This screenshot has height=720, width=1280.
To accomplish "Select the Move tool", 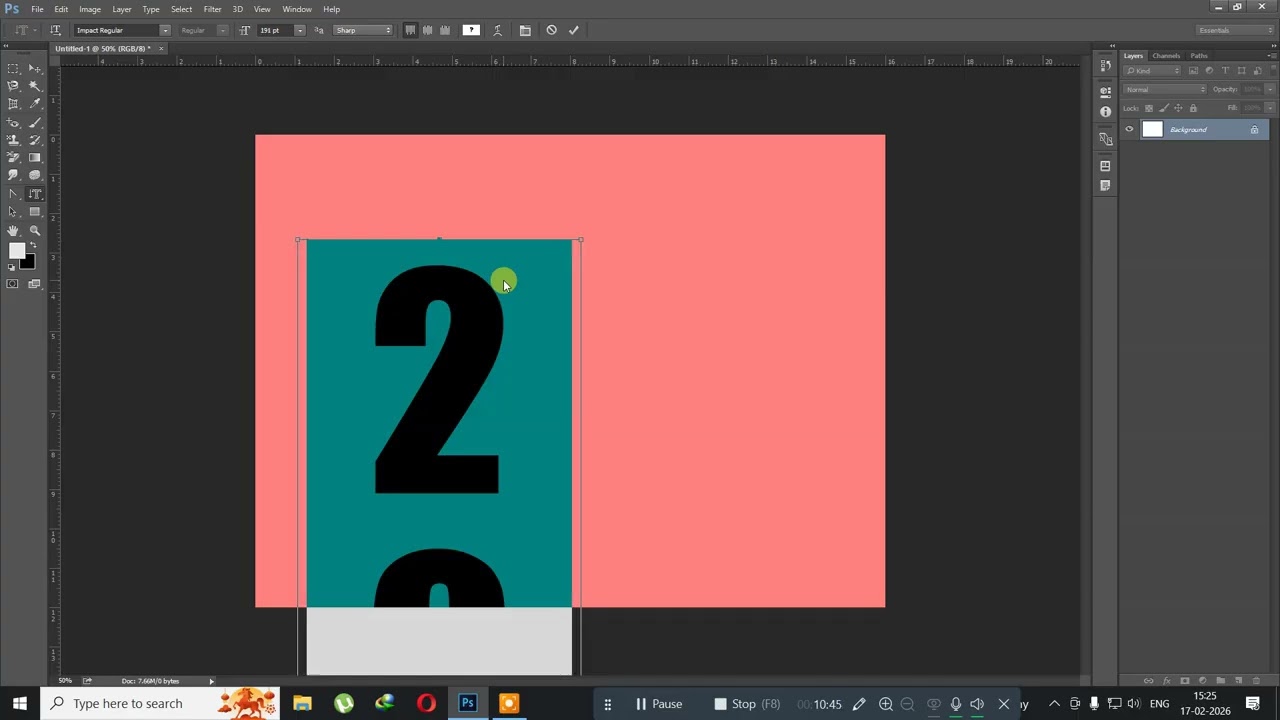I will 35,68.
